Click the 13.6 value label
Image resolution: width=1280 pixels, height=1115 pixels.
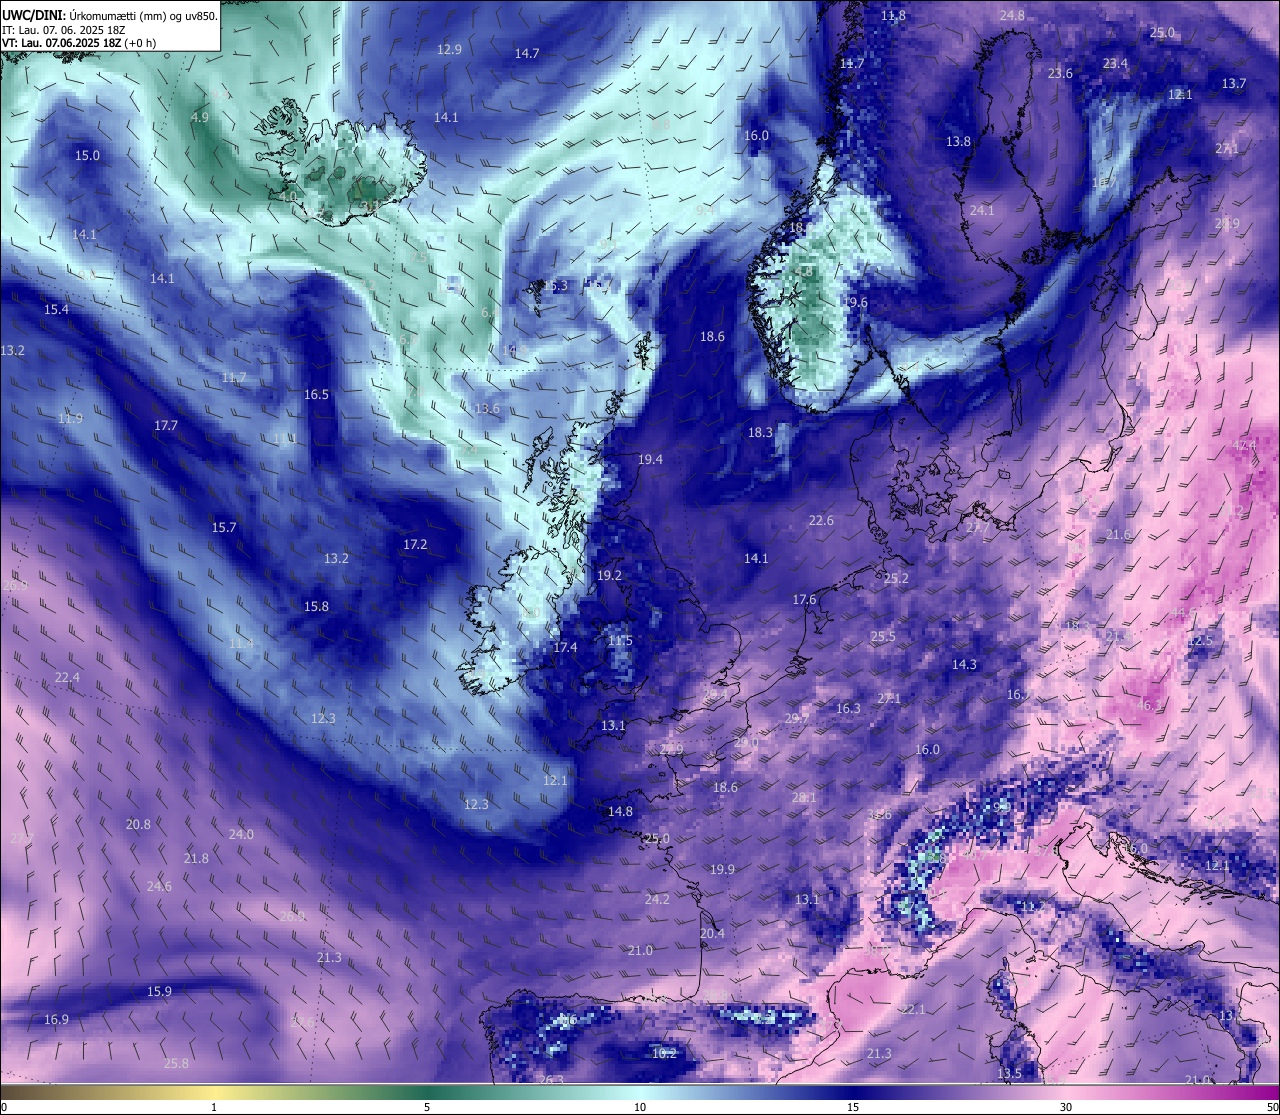487,409
